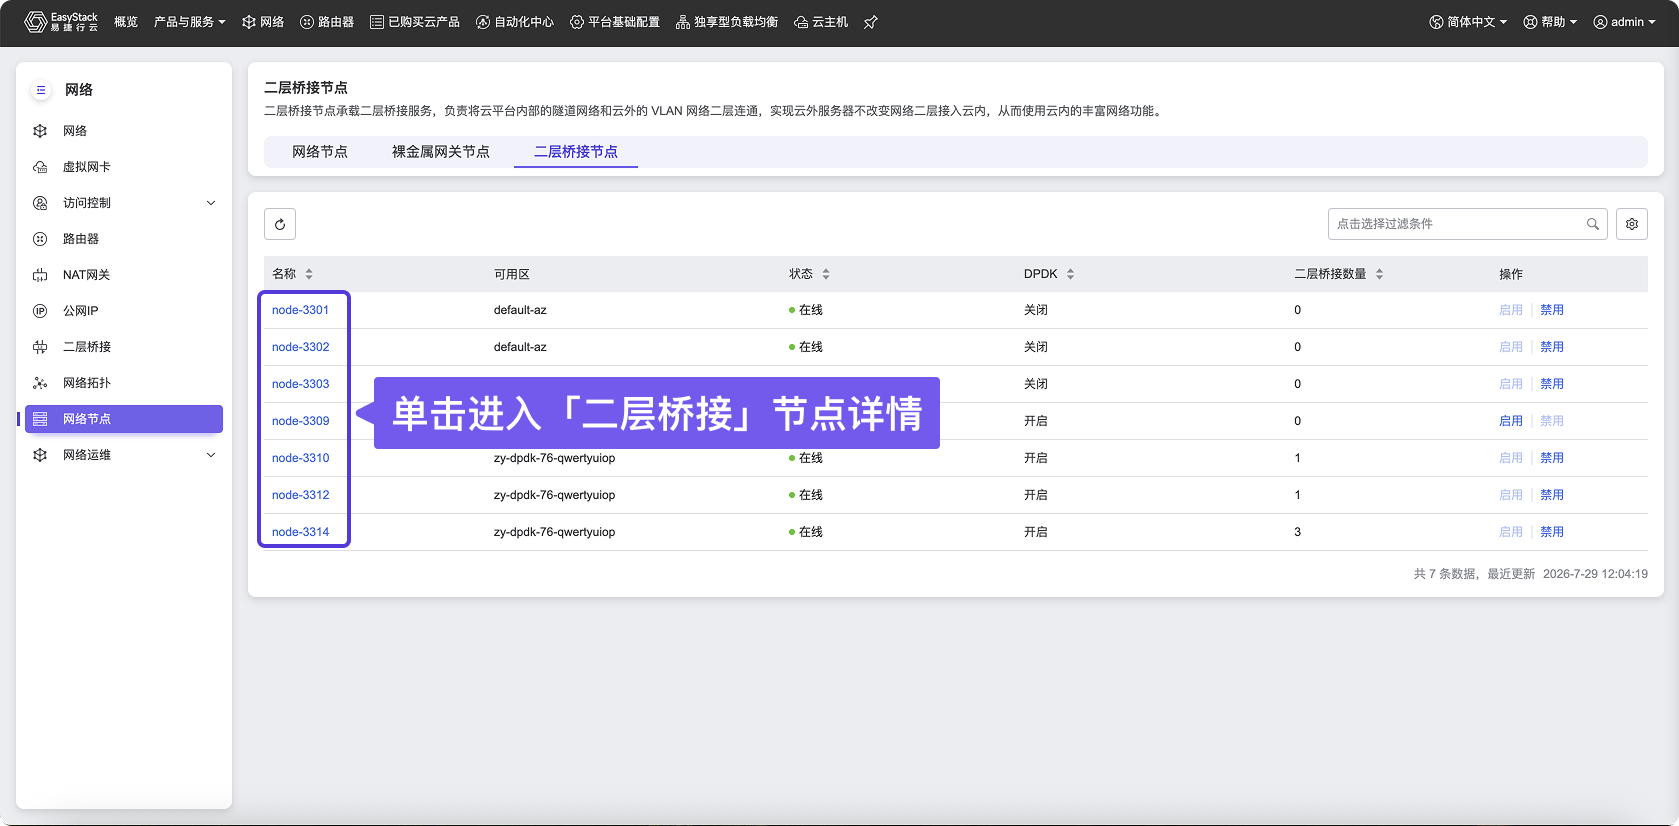Screen dimensions: 1679x826
Task: Open node-3314 details
Action: (x=300, y=532)
